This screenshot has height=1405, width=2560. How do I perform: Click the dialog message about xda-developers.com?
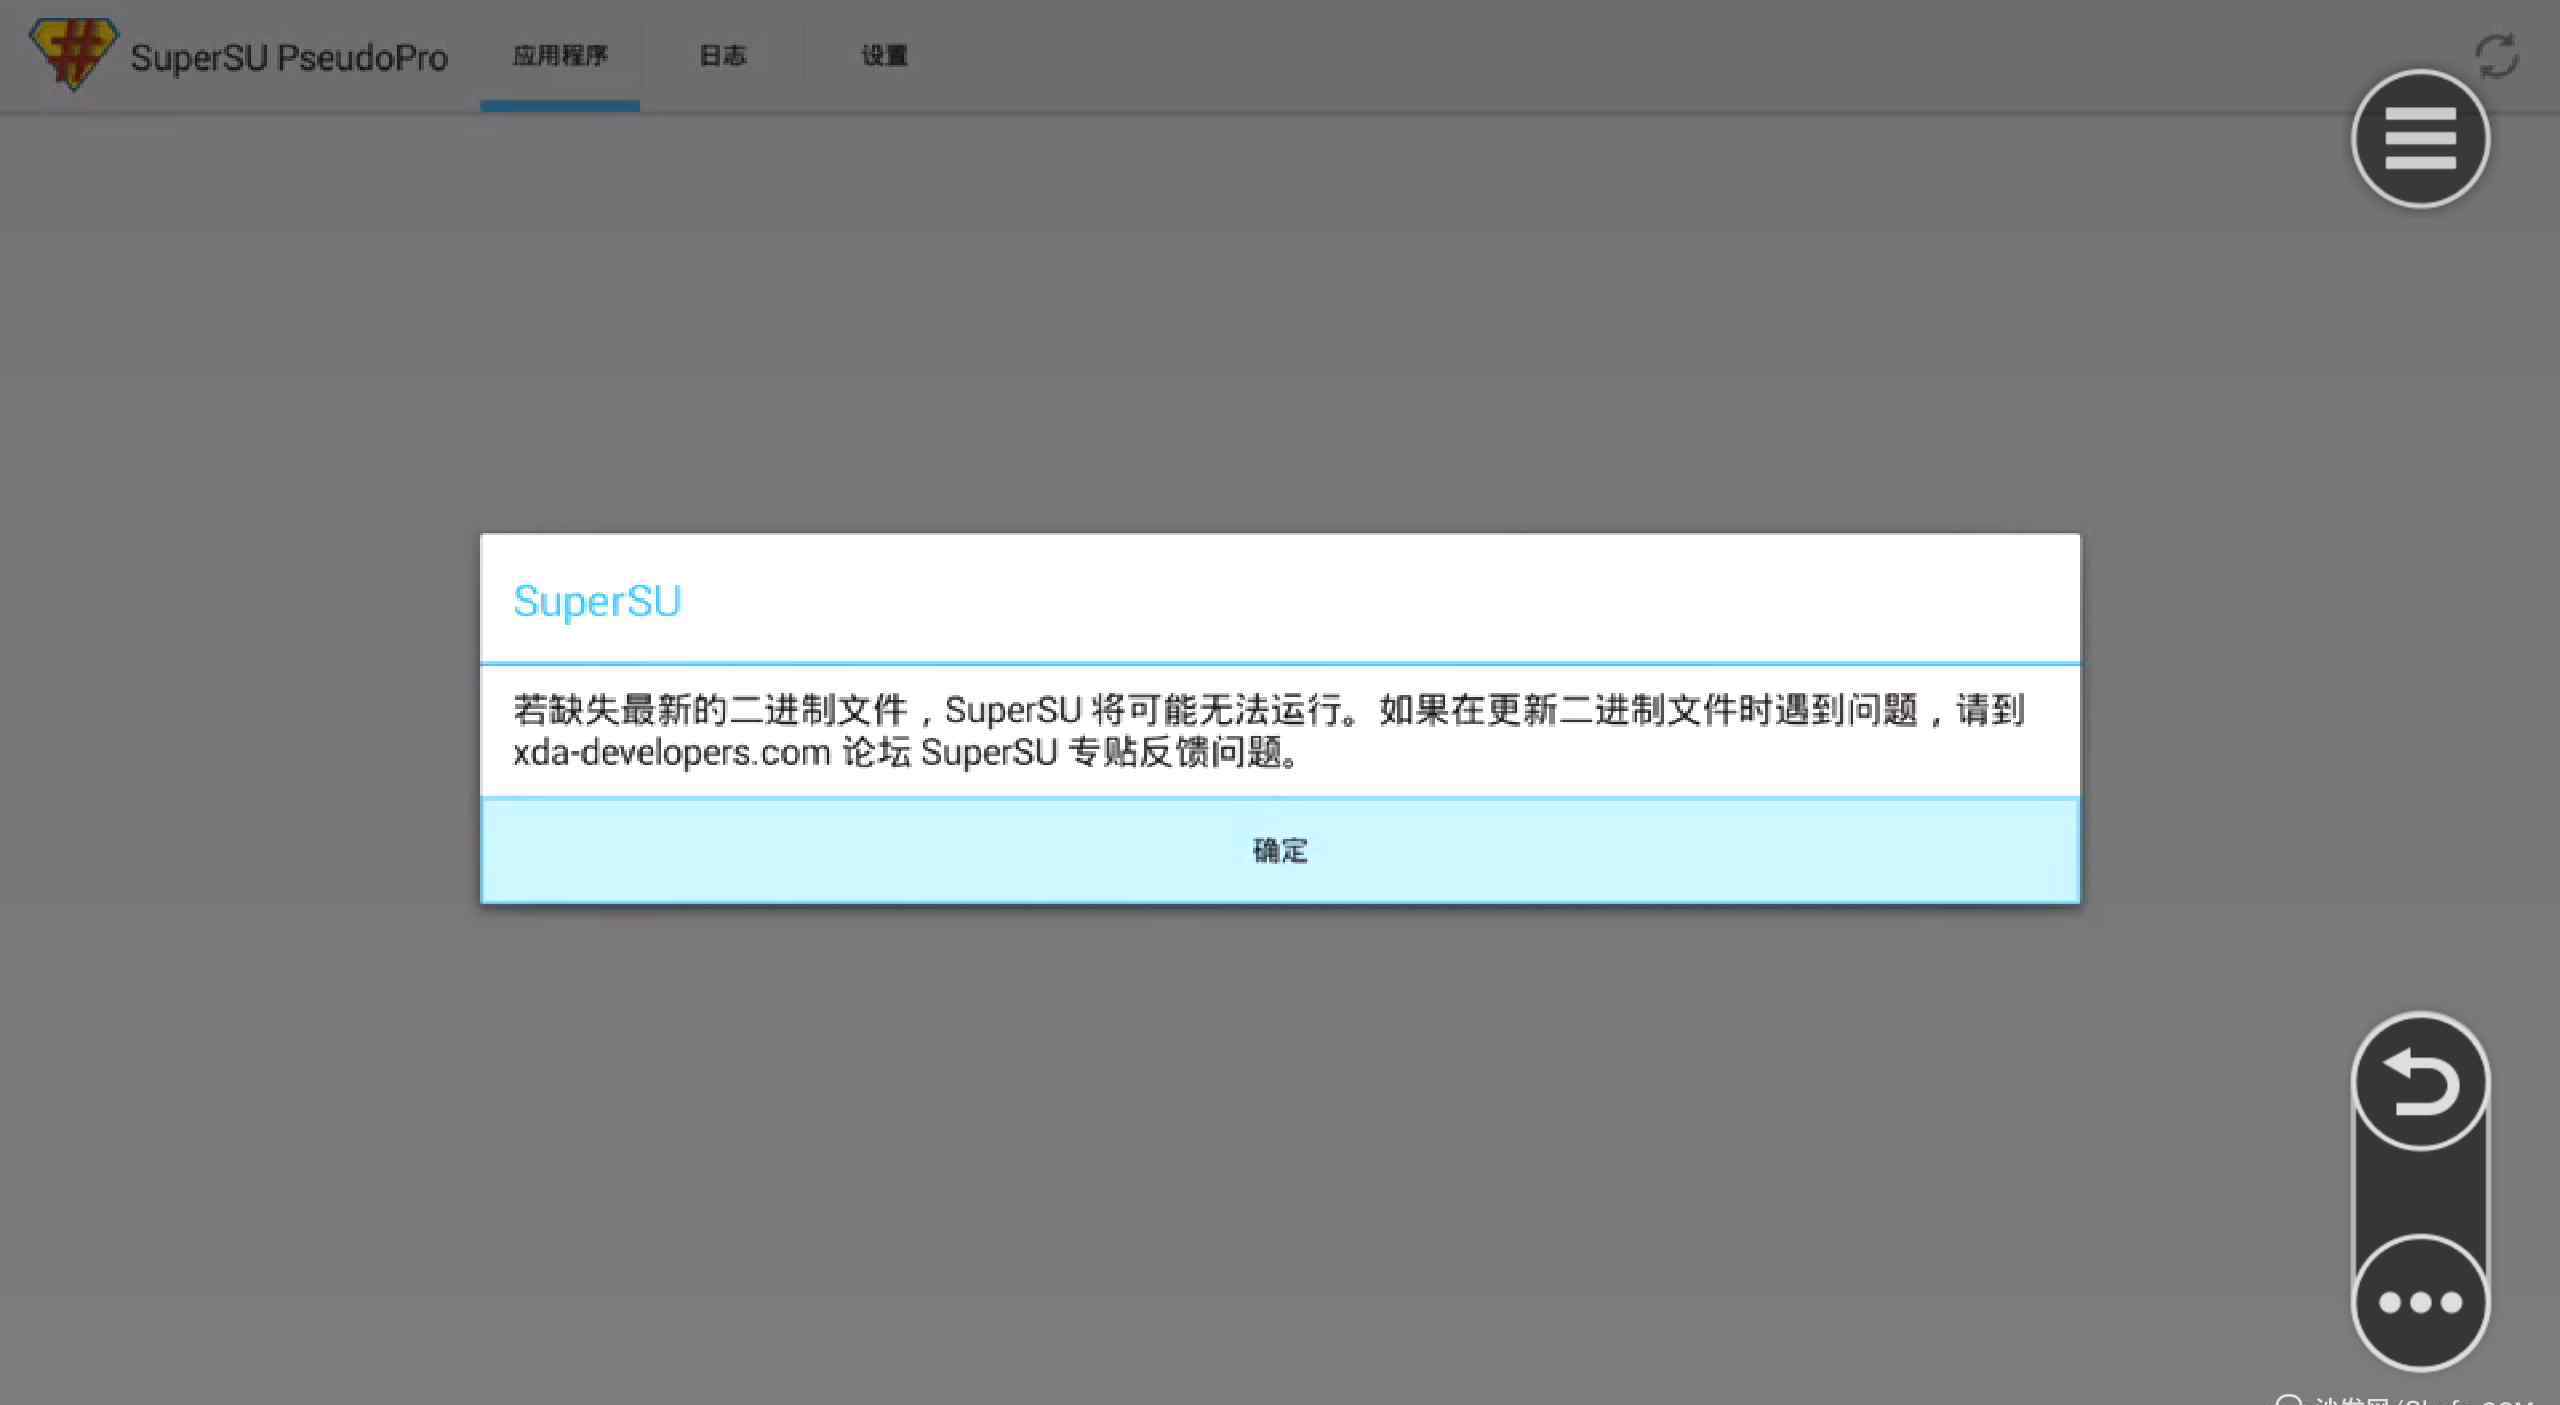click(1269, 731)
